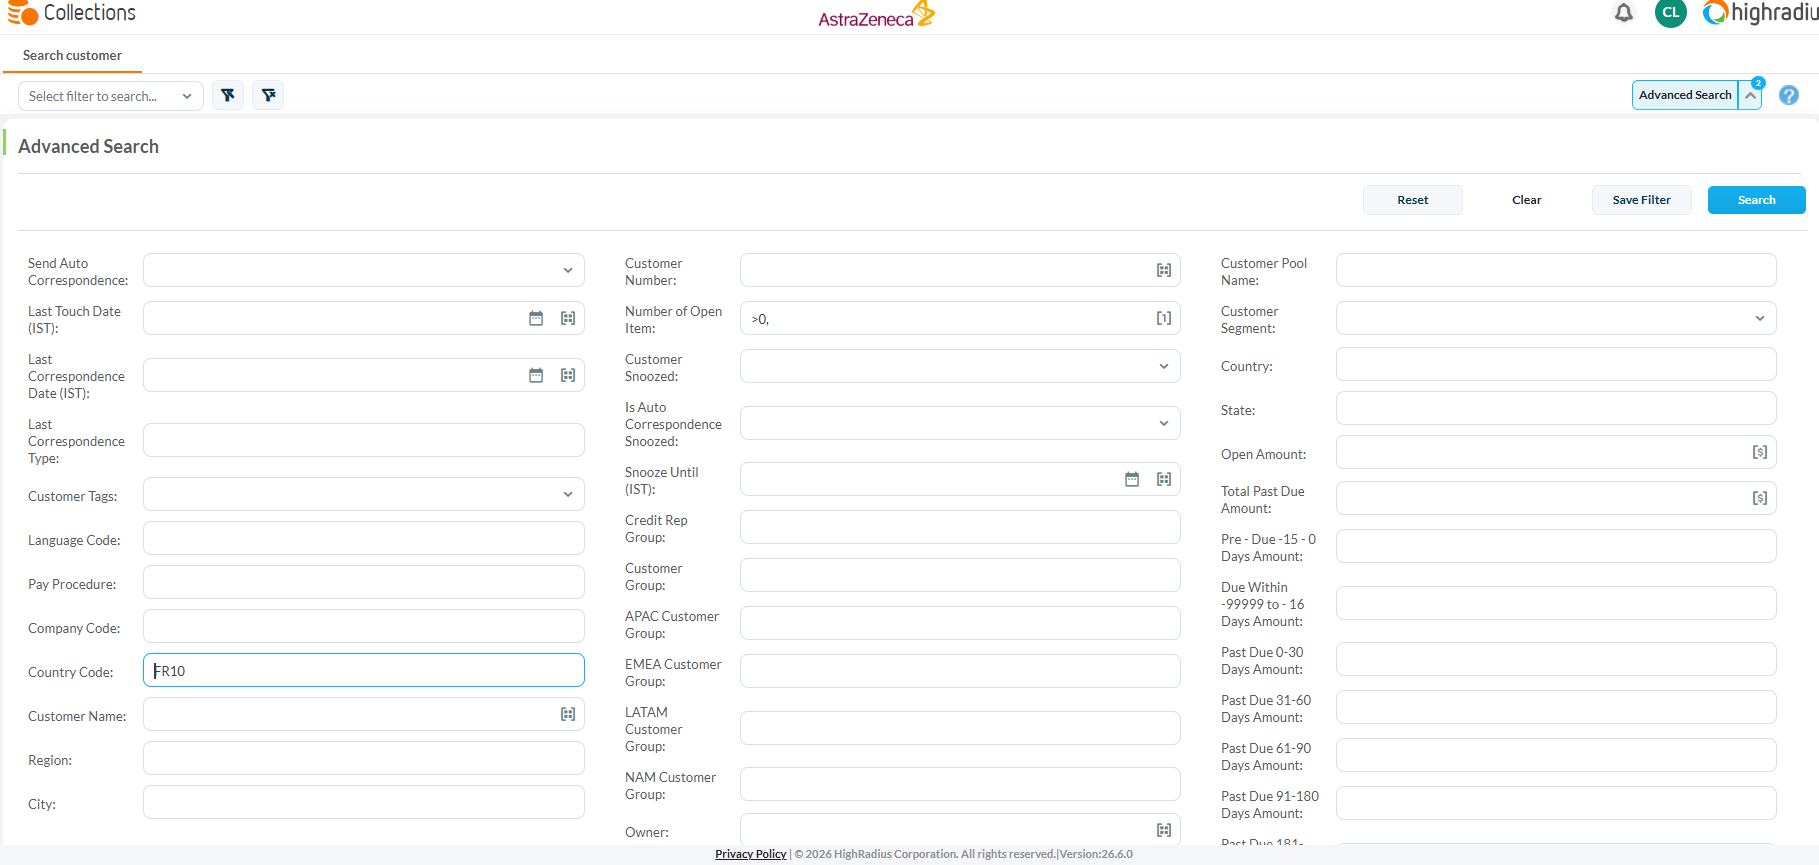Open the CL user profile avatar

[1671, 13]
